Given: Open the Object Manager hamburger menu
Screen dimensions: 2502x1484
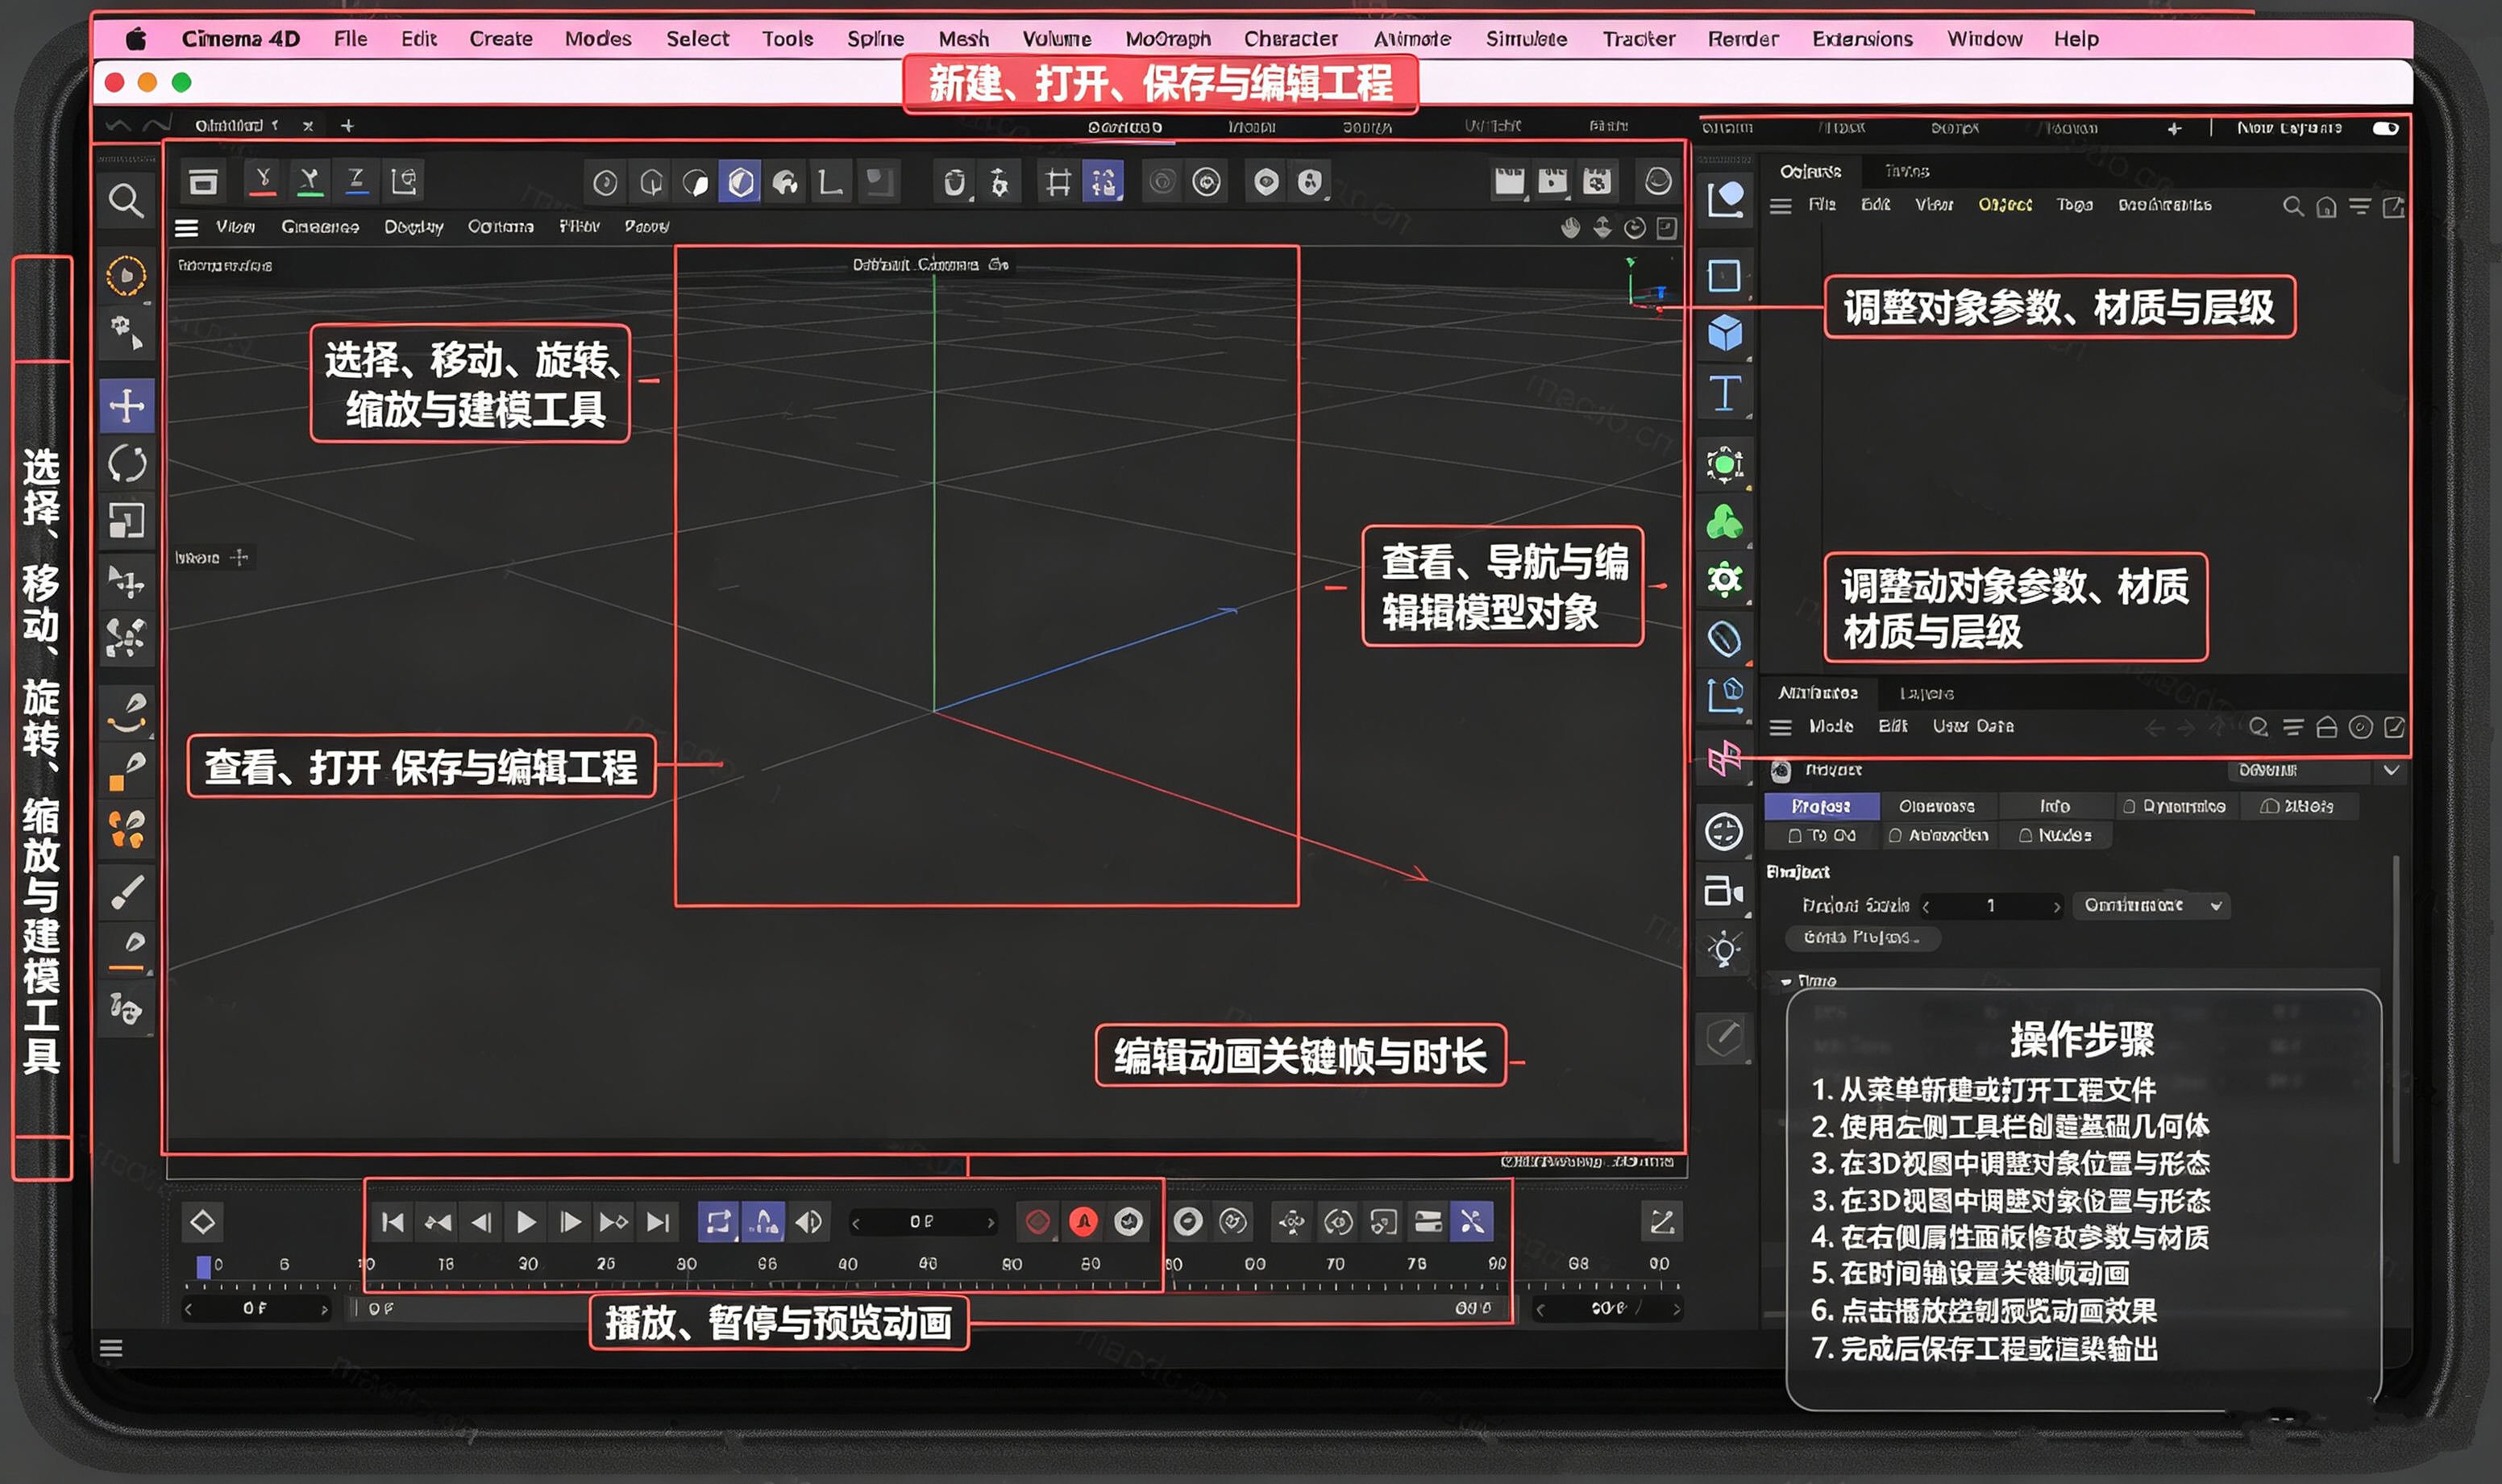Looking at the screenshot, I should click(x=1780, y=207).
